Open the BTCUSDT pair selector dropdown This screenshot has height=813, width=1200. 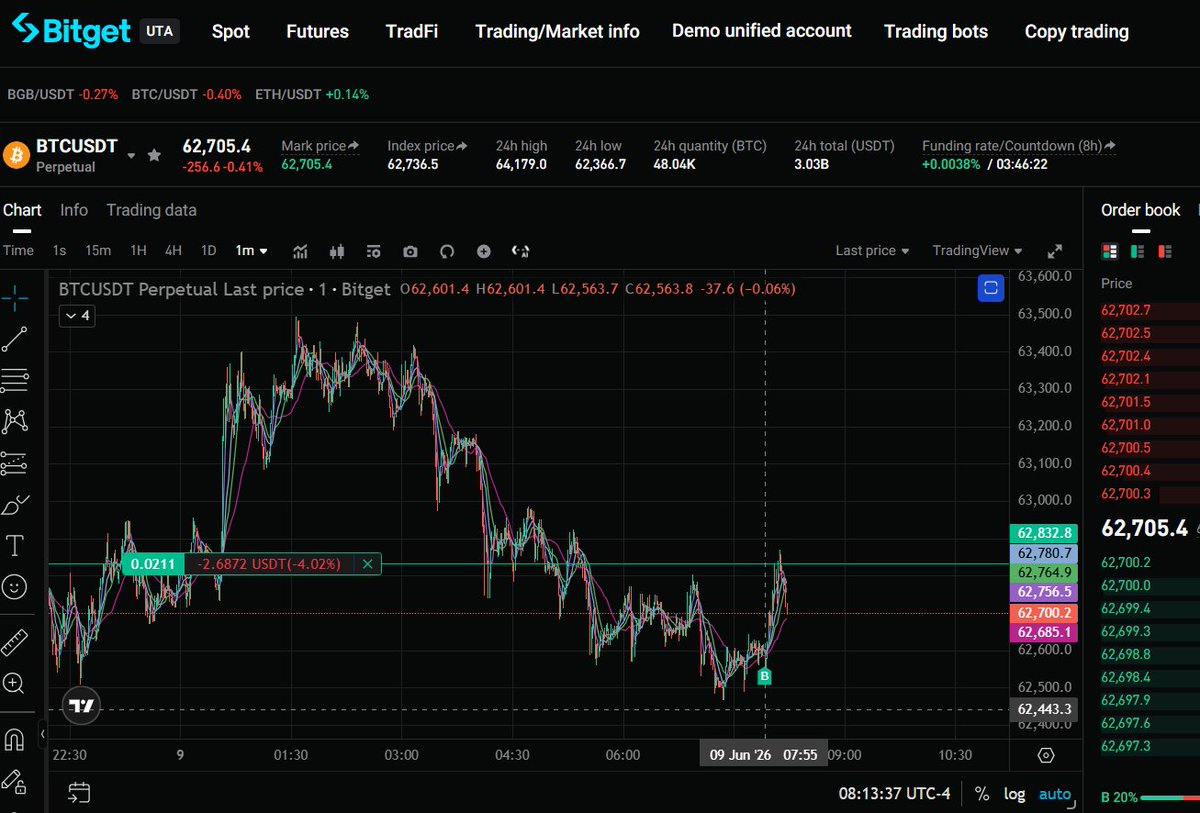tap(131, 156)
